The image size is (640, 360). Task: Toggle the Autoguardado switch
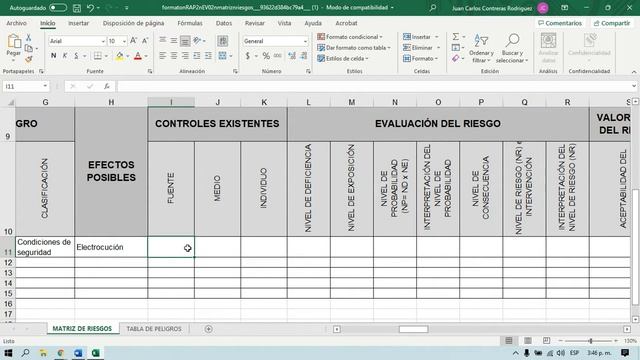tap(58, 8)
